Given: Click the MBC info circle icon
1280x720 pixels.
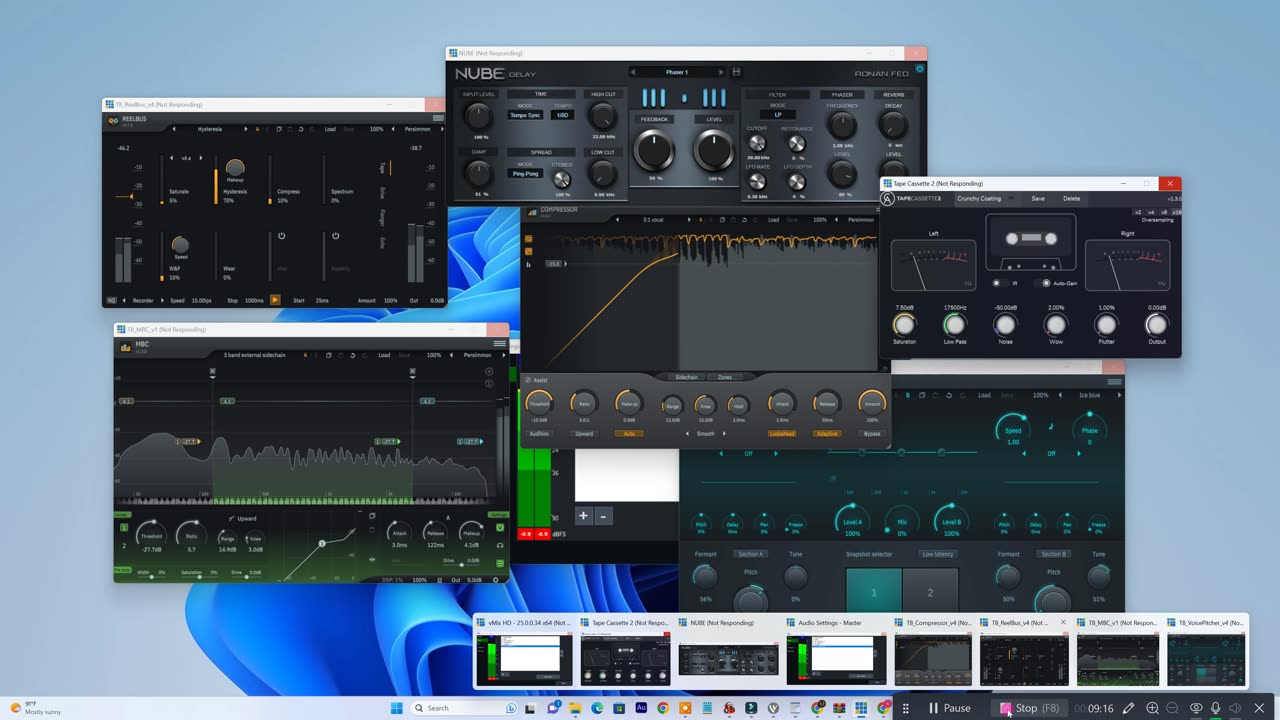Looking at the screenshot, I should click(x=489, y=384).
